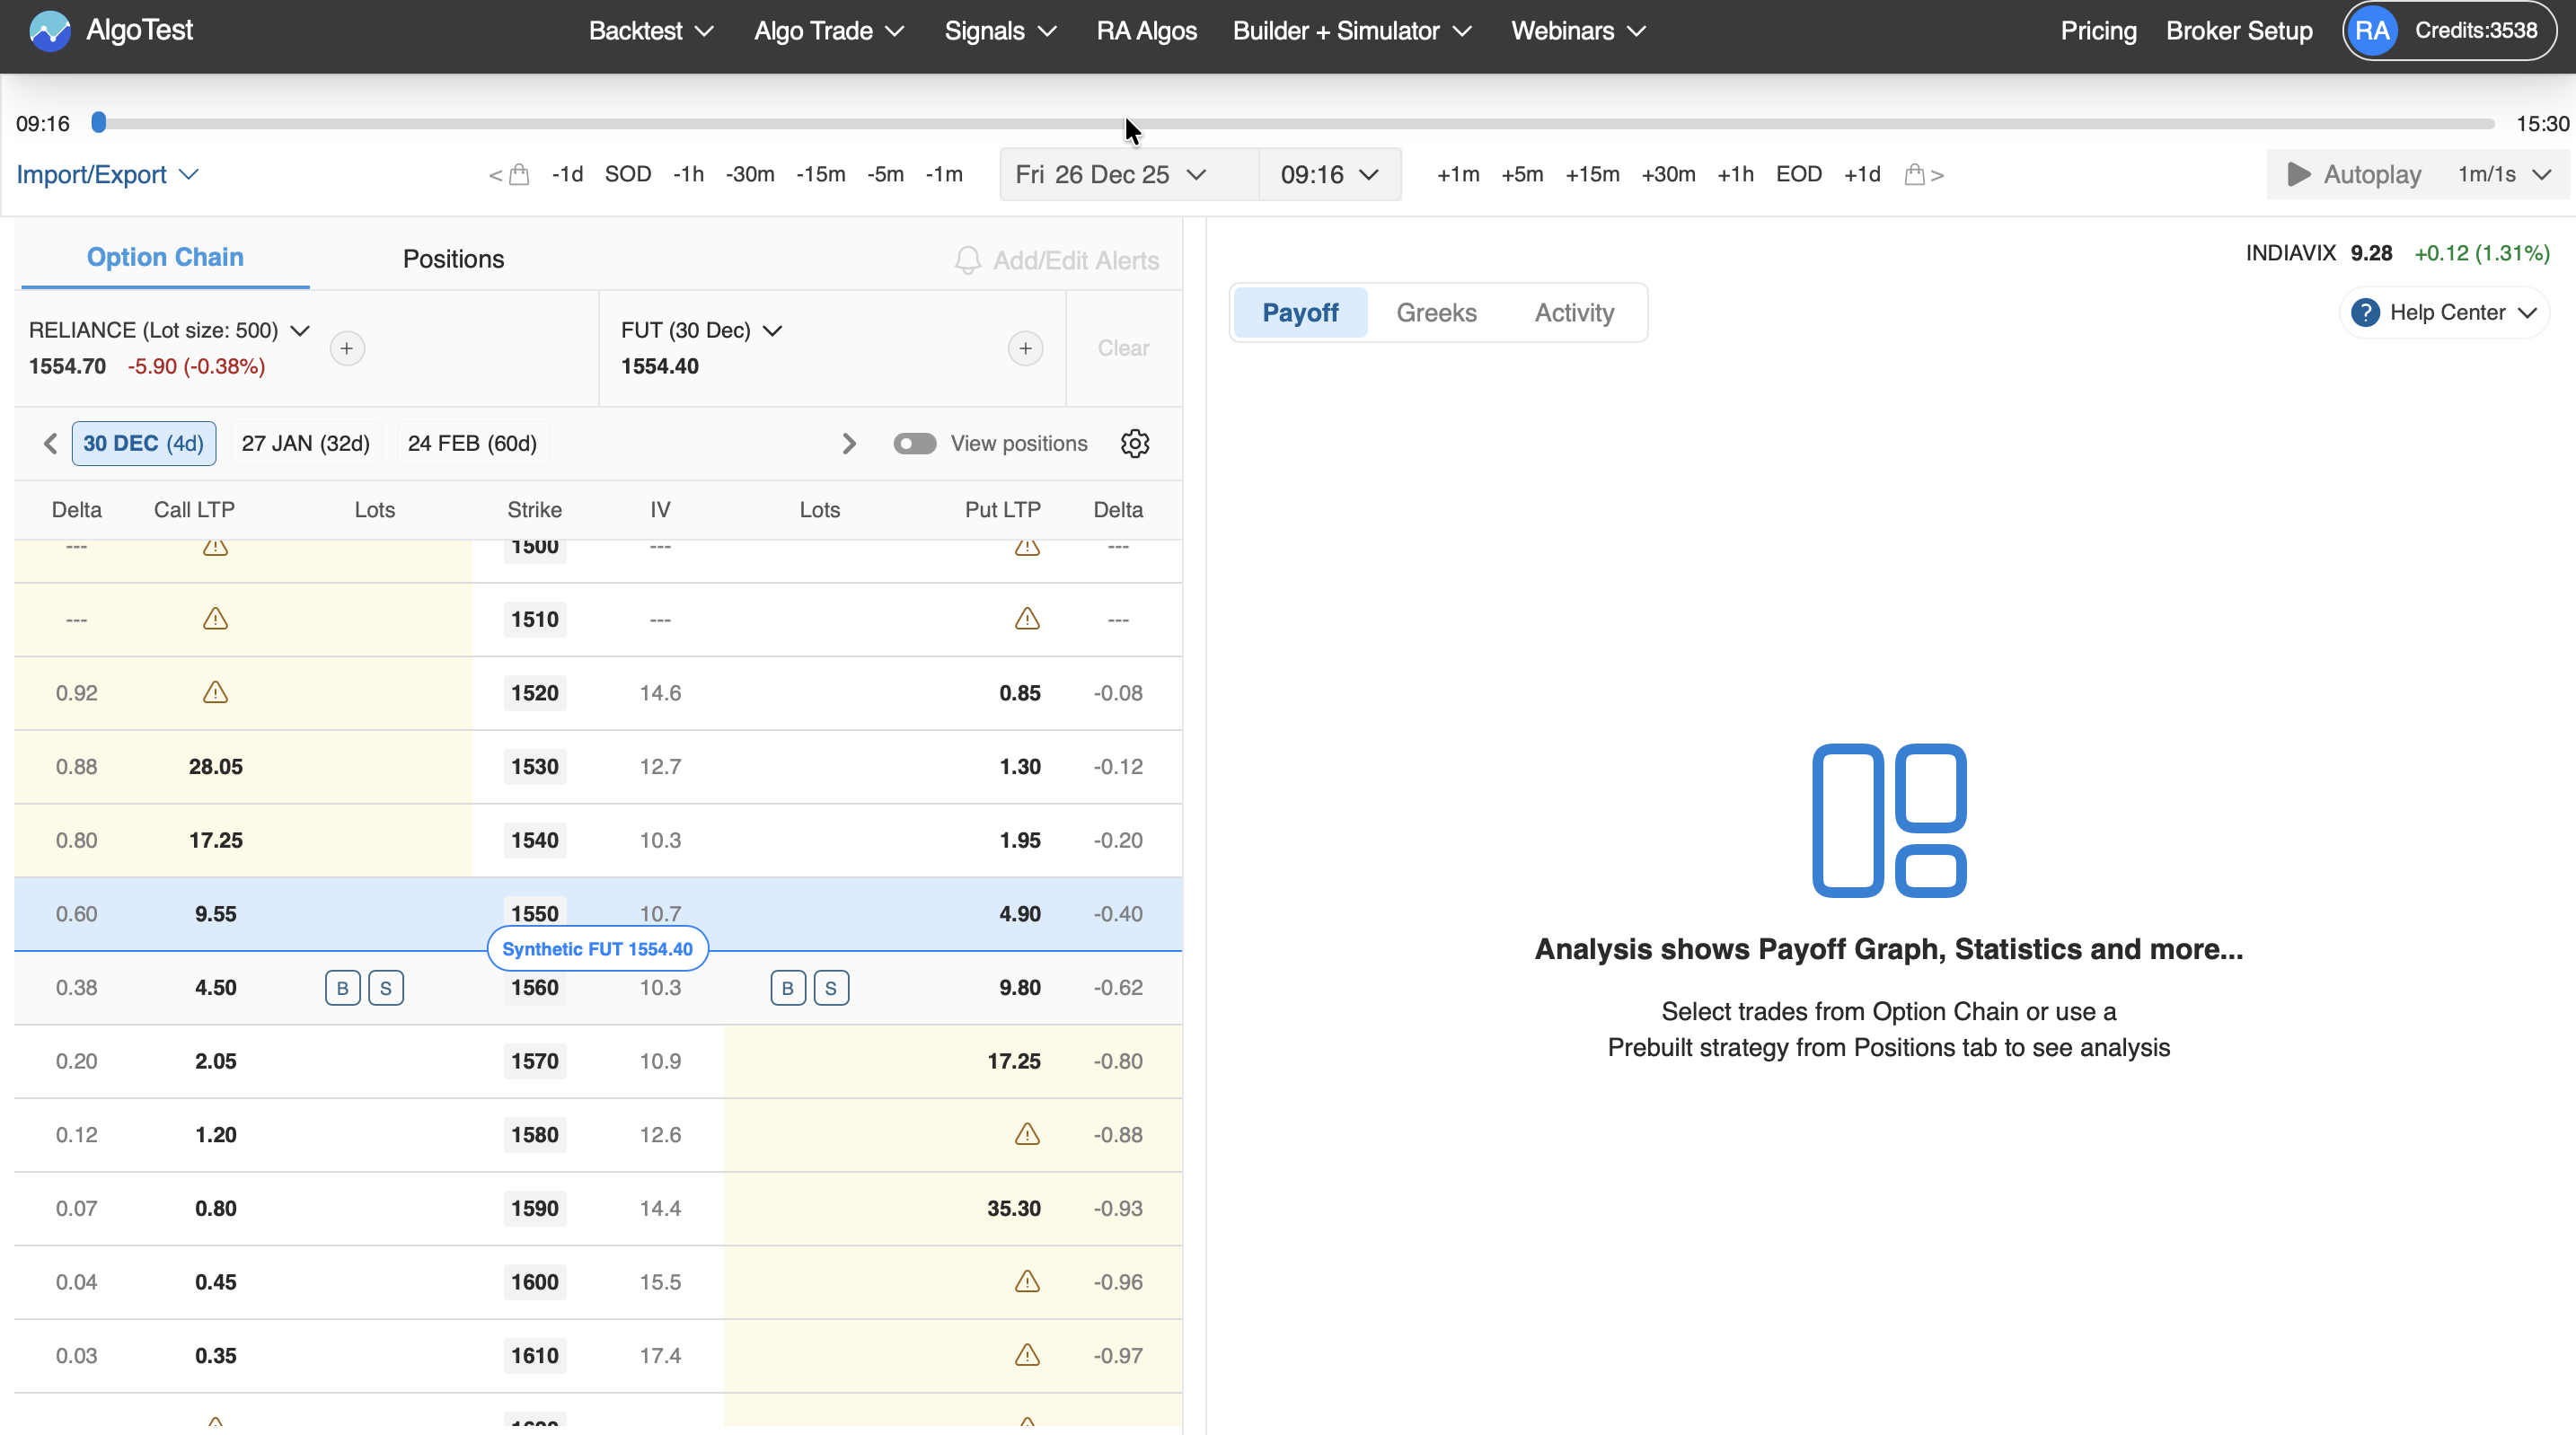Open option chain settings gear

[x=1134, y=443]
